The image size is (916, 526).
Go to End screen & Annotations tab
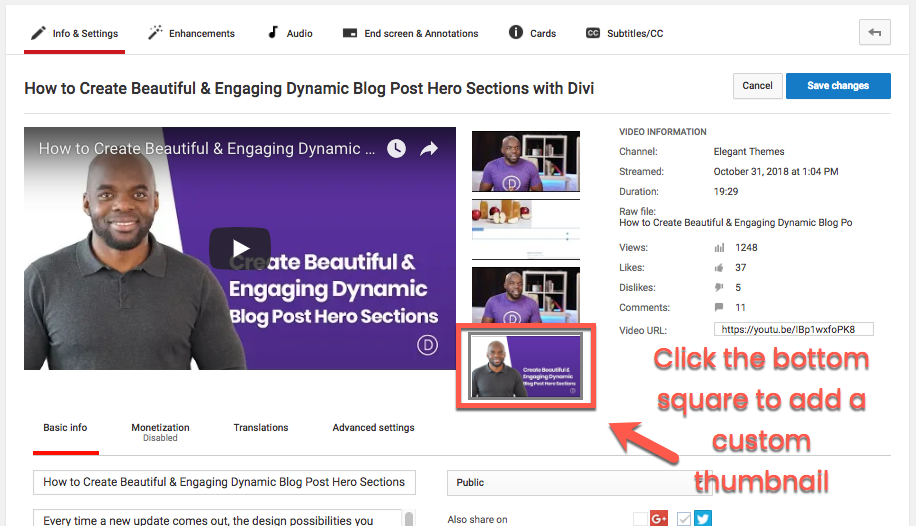tap(410, 33)
